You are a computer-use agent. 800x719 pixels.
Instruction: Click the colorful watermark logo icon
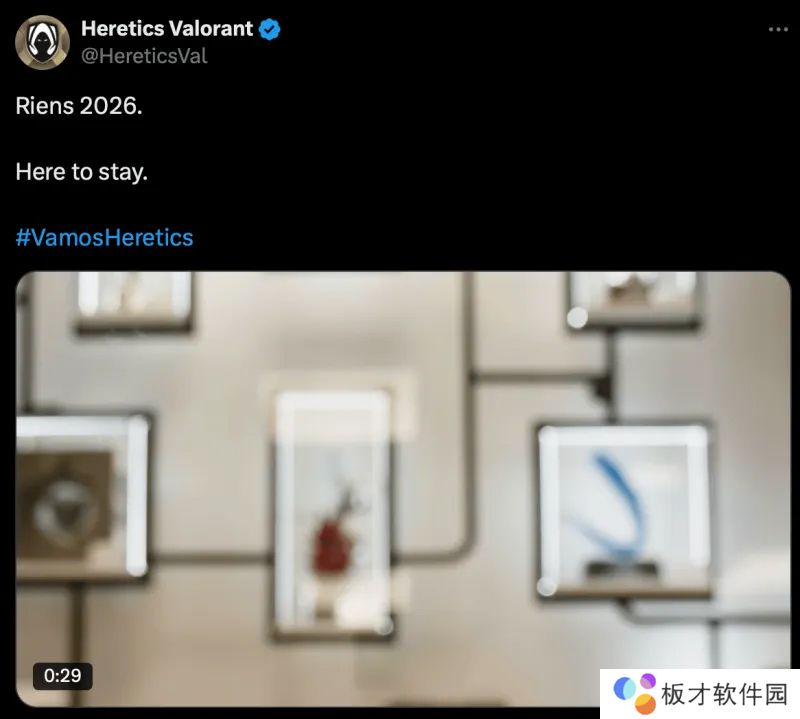tap(635, 693)
